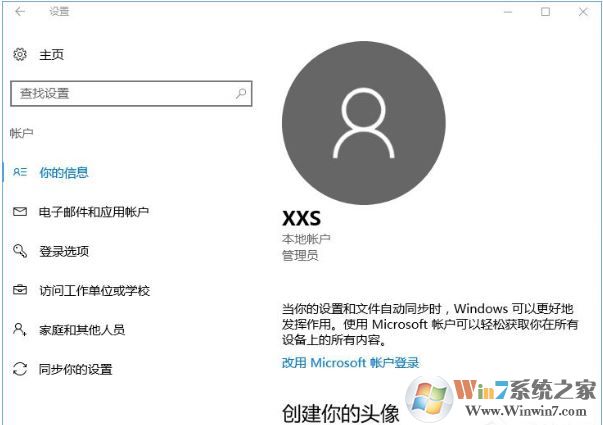The image size is (603, 425).
Task: Click the user avatar picture
Action: click(364, 123)
